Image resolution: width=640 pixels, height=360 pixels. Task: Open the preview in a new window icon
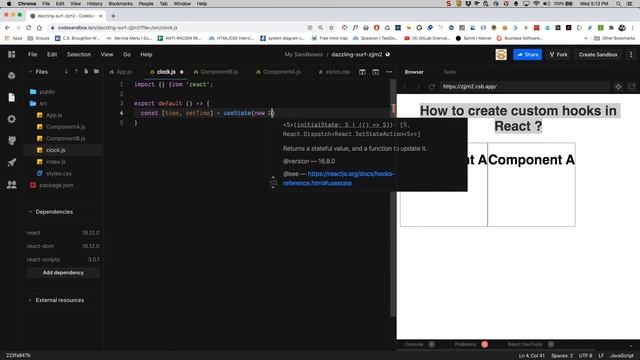click(631, 87)
